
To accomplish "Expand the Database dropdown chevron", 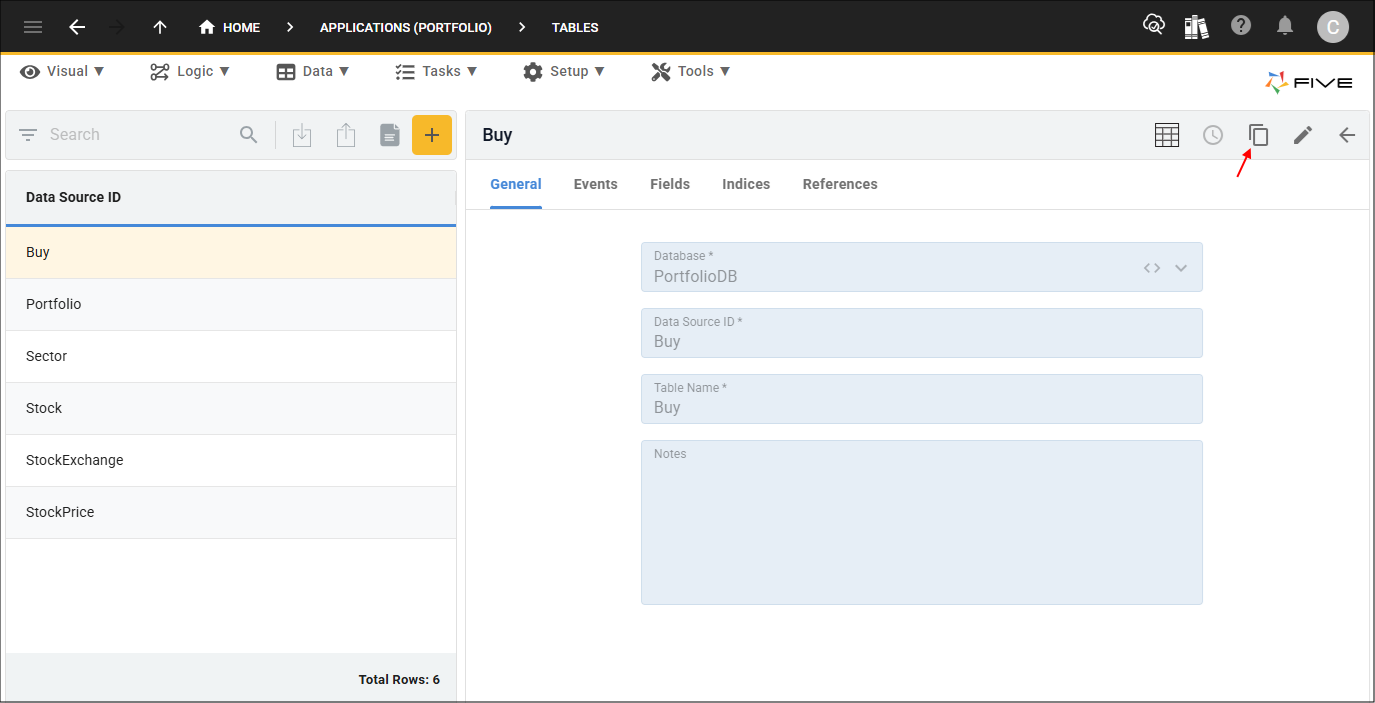I will (x=1181, y=268).
